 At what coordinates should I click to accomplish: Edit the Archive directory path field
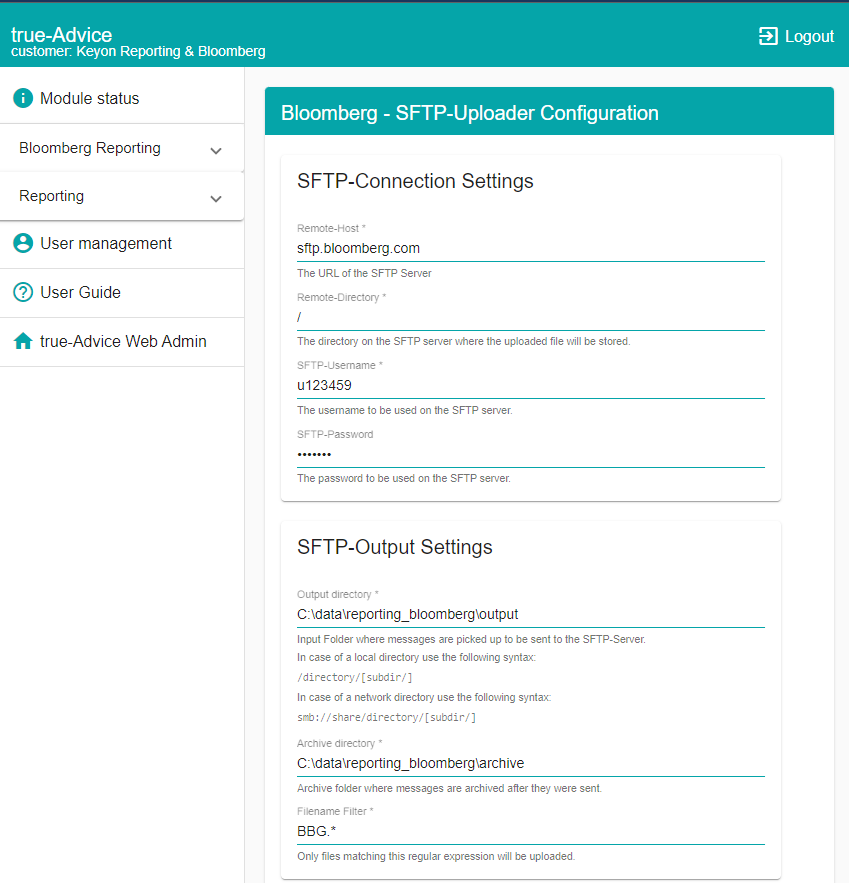point(530,764)
